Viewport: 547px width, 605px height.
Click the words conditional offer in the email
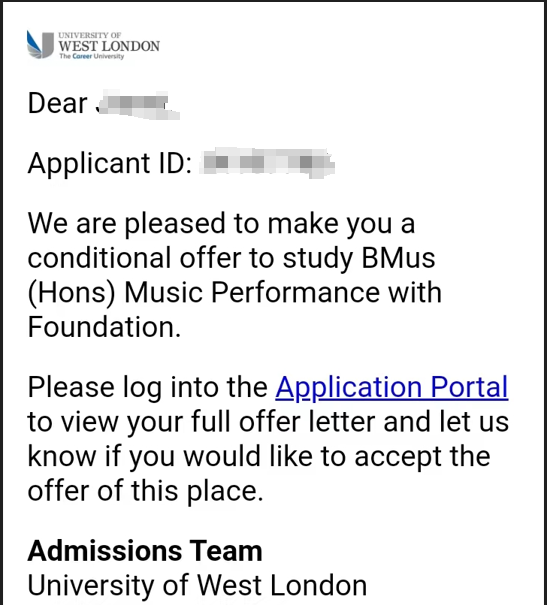tap(135, 258)
